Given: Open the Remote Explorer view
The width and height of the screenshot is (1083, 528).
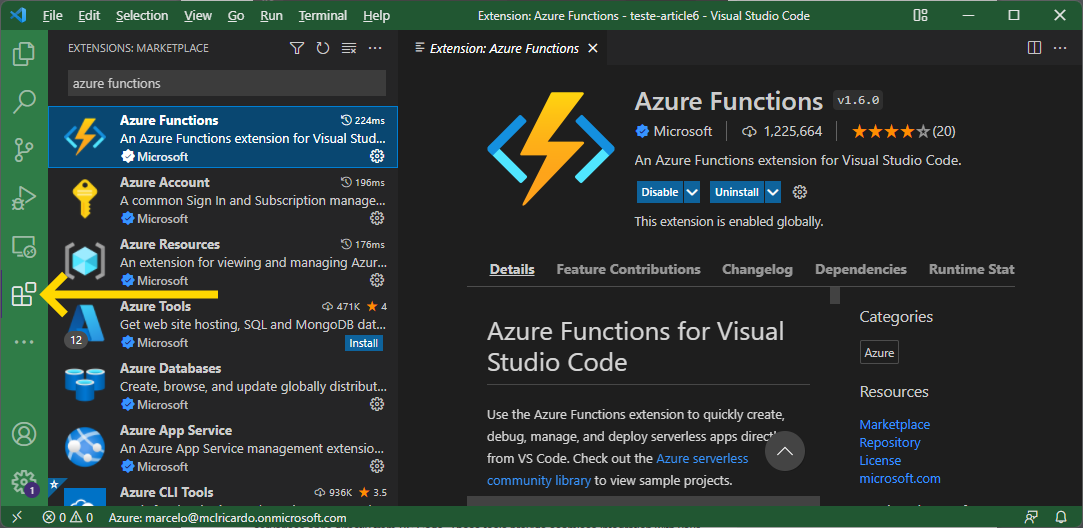Looking at the screenshot, I should click(x=24, y=247).
